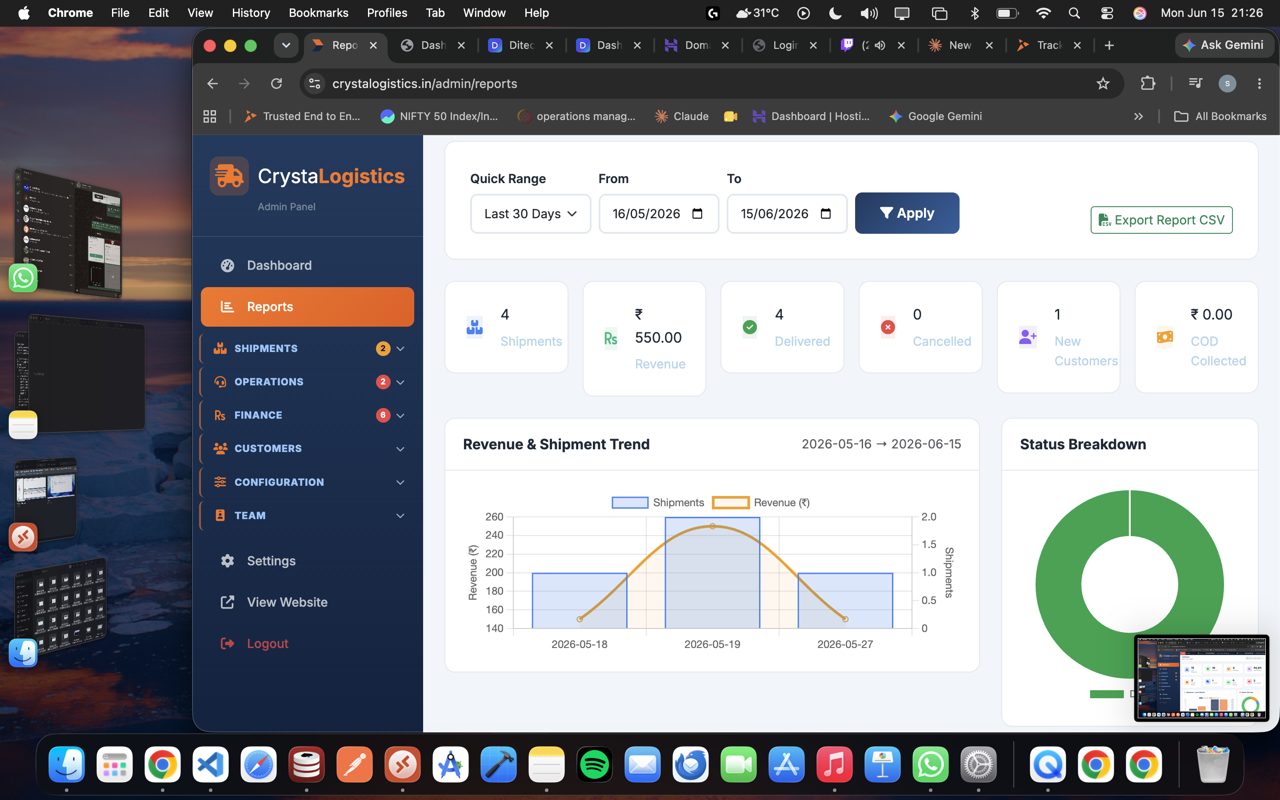The height and width of the screenshot is (800, 1280).
Task: Open Quick Range dropdown showing Last 30 Days
Action: (530, 214)
